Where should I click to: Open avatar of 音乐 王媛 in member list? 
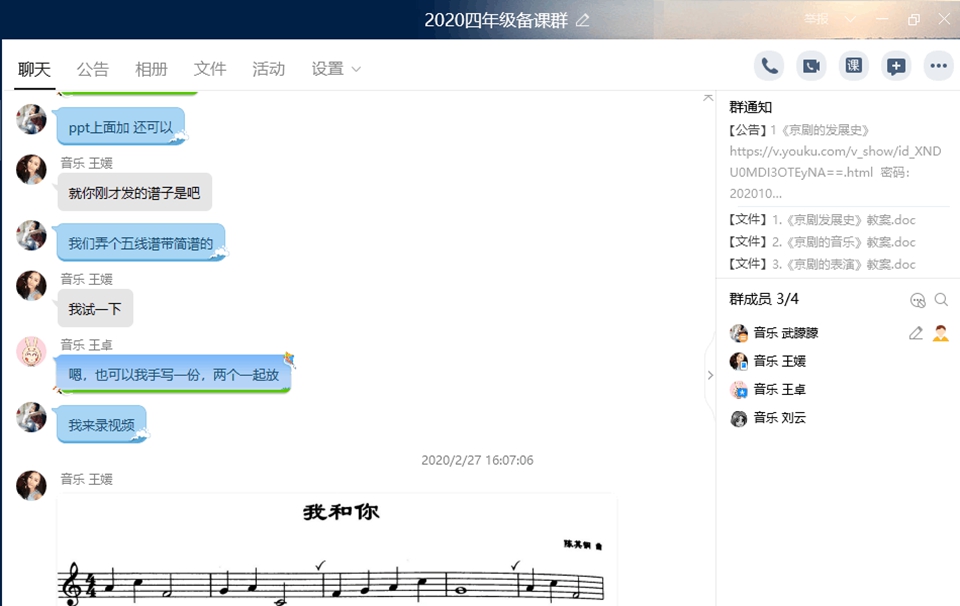[x=739, y=361]
